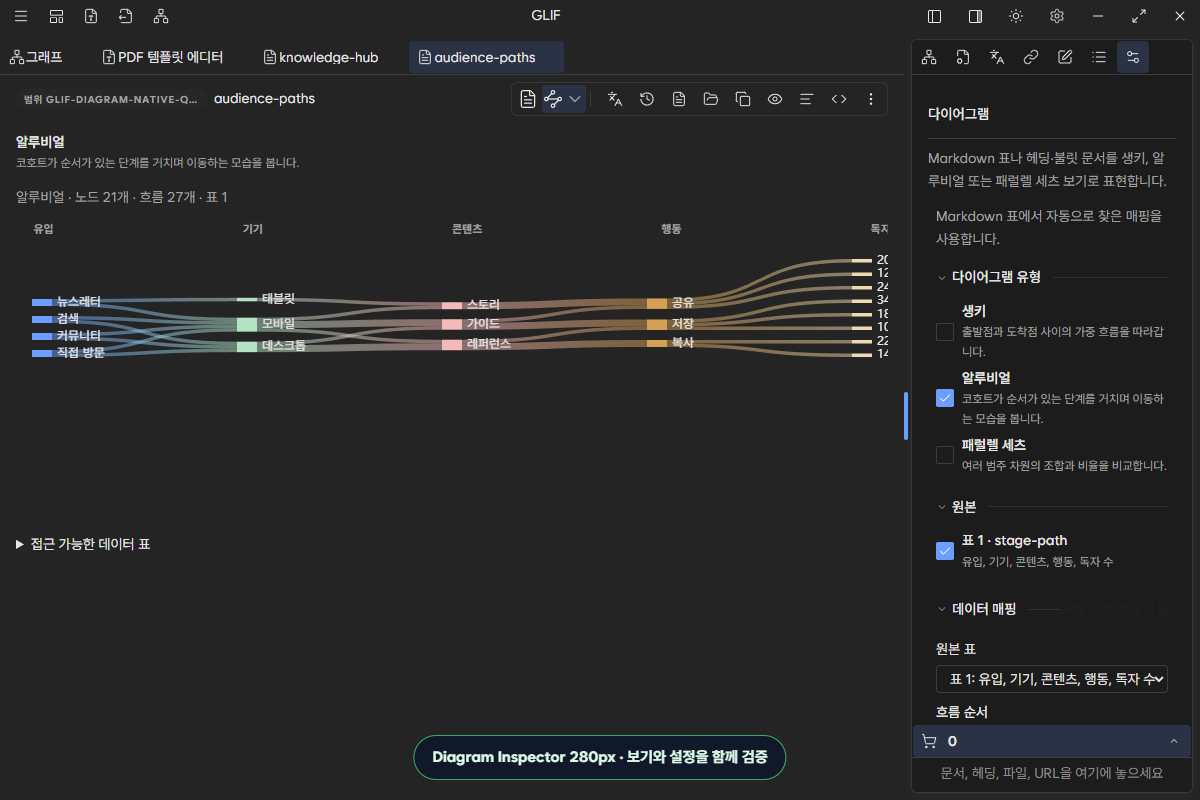Open the diagram settings sliders tab
1200x800 pixels.
click(x=1133, y=57)
